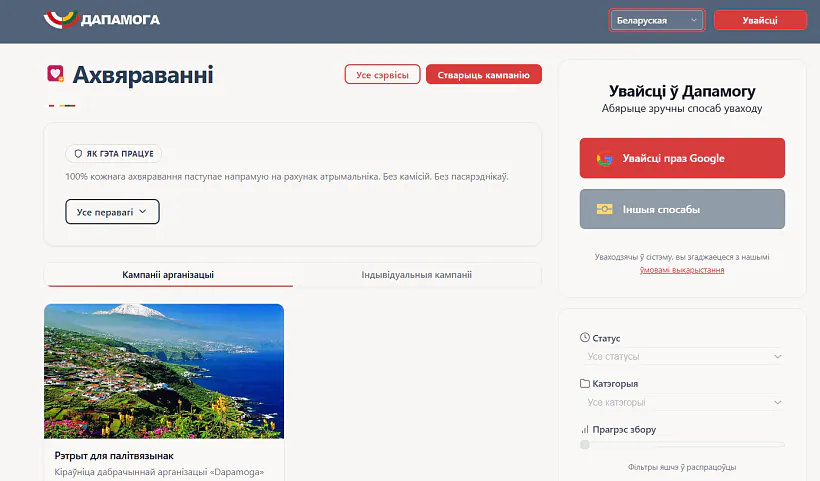Click the card icon on Іншыя спосабы
This screenshot has height=481, width=820.
604,209
